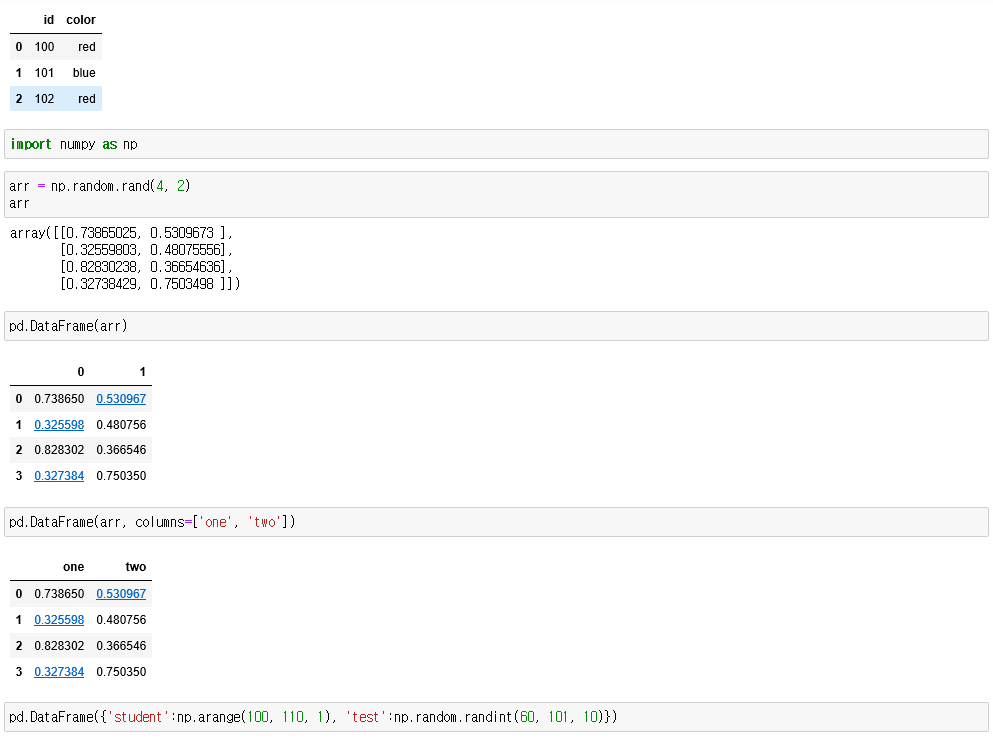This screenshot has height=738, width=993.
Task: Click the 'blue' color cell
Action: [x=84, y=73]
